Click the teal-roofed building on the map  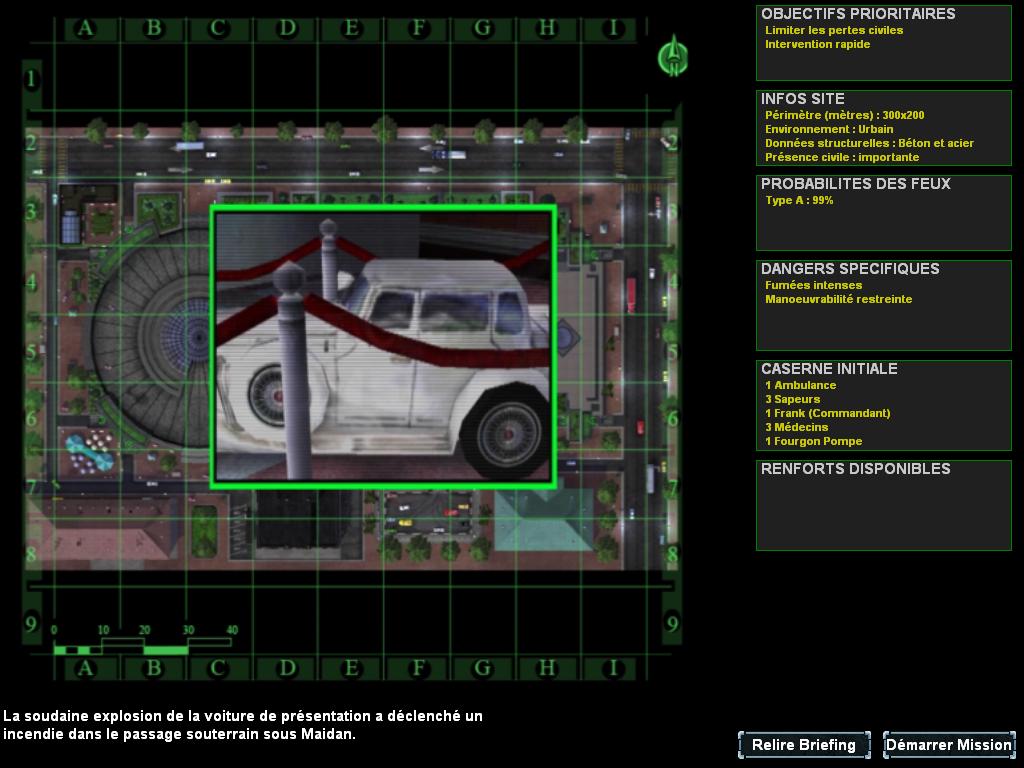[x=542, y=517]
